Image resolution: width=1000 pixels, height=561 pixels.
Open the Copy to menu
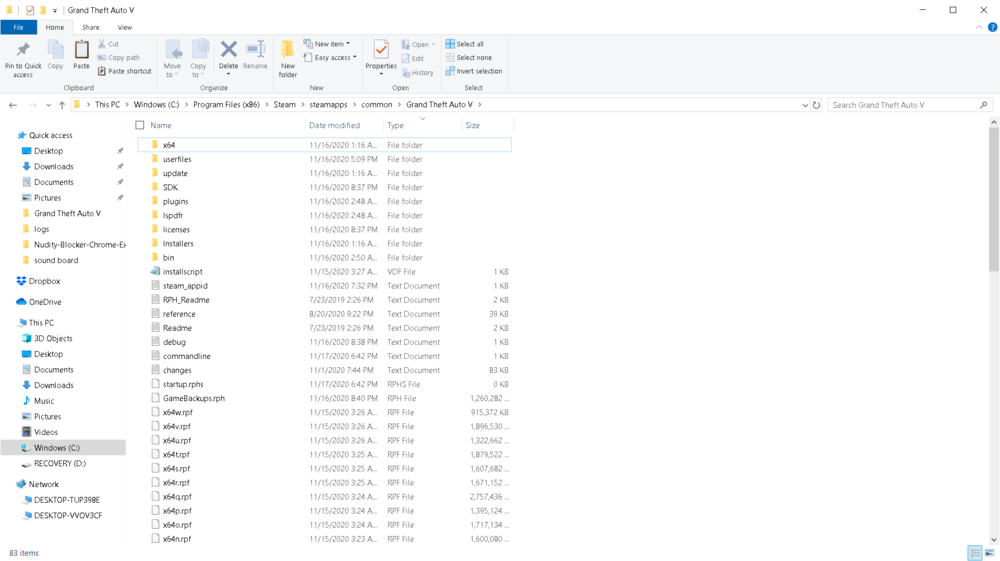[x=198, y=59]
